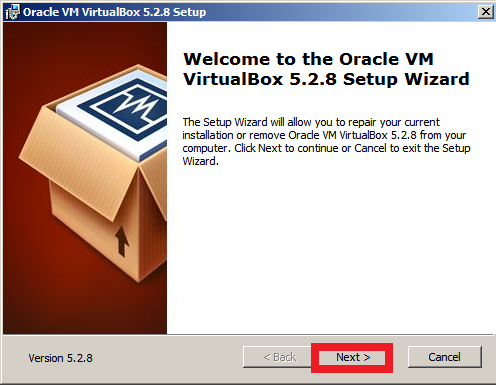
Task: Click the empty white area below the description
Action: tap(329, 250)
